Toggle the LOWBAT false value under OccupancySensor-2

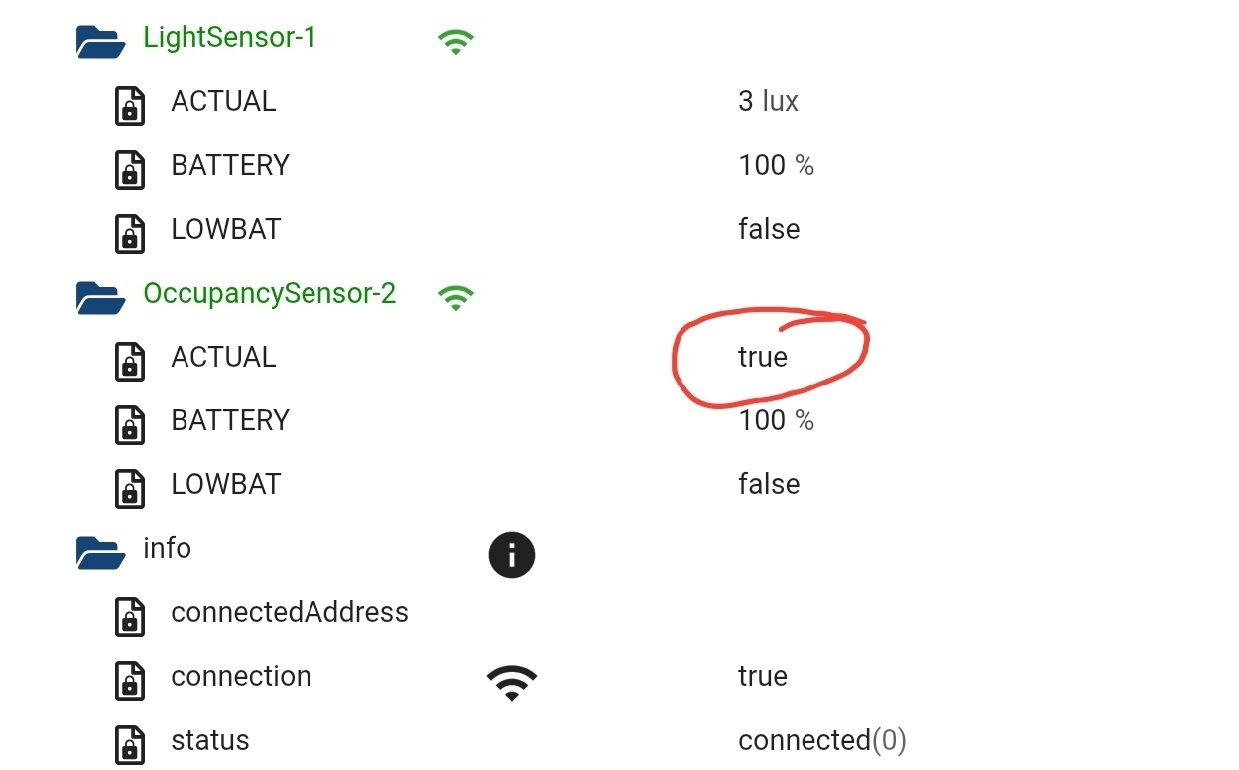(x=769, y=483)
